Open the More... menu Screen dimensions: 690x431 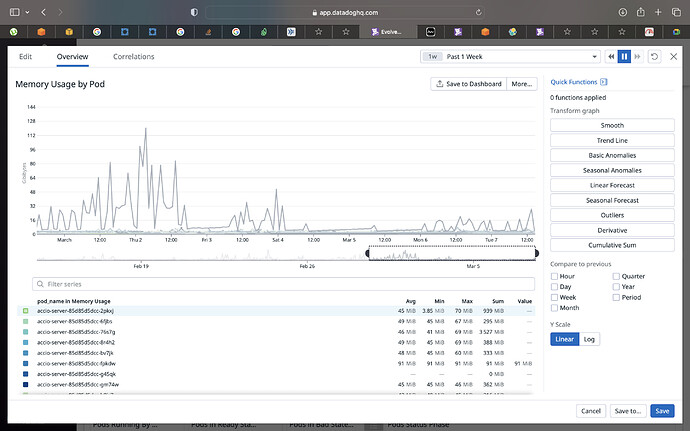pyautogui.click(x=522, y=84)
